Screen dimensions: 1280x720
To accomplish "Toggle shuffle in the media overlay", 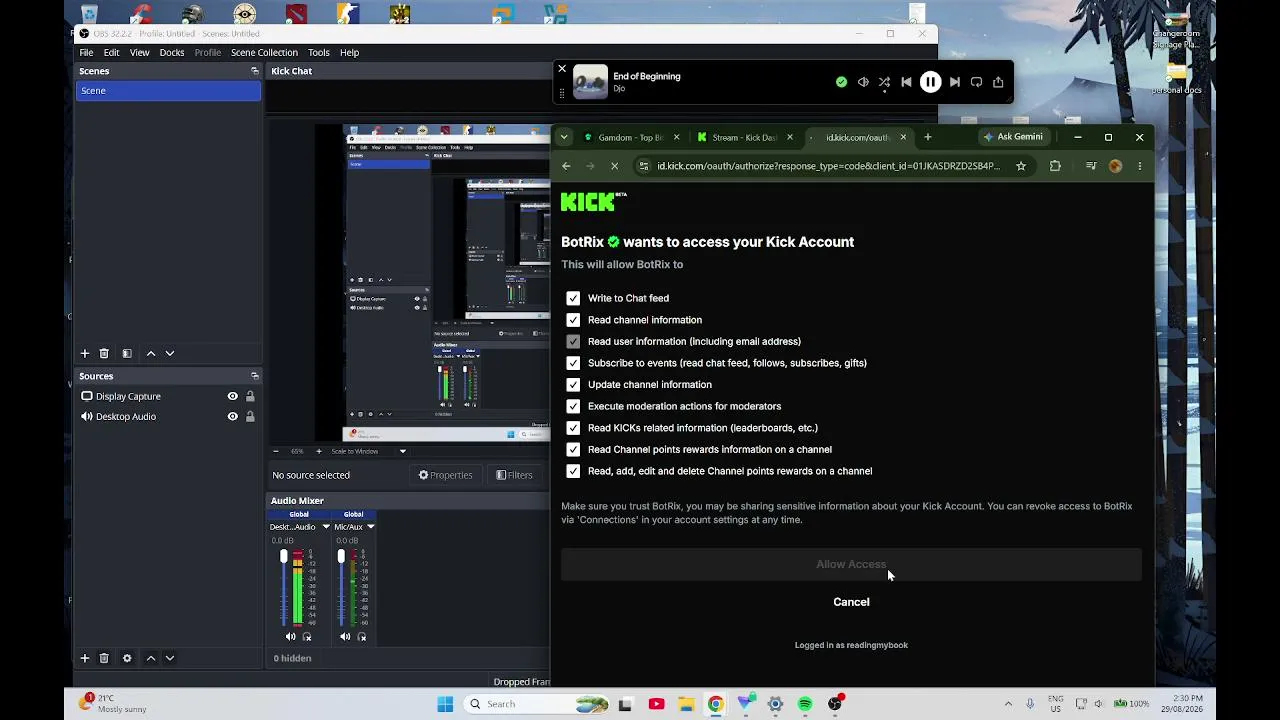I will tap(884, 82).
